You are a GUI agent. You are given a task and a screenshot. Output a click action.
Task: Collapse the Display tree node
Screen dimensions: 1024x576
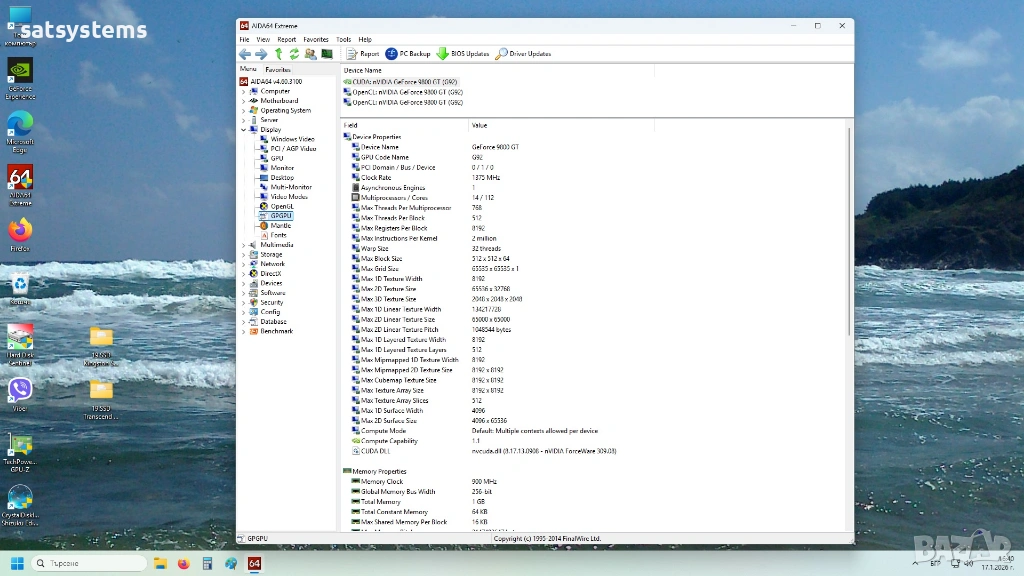(x=243, y=130)
